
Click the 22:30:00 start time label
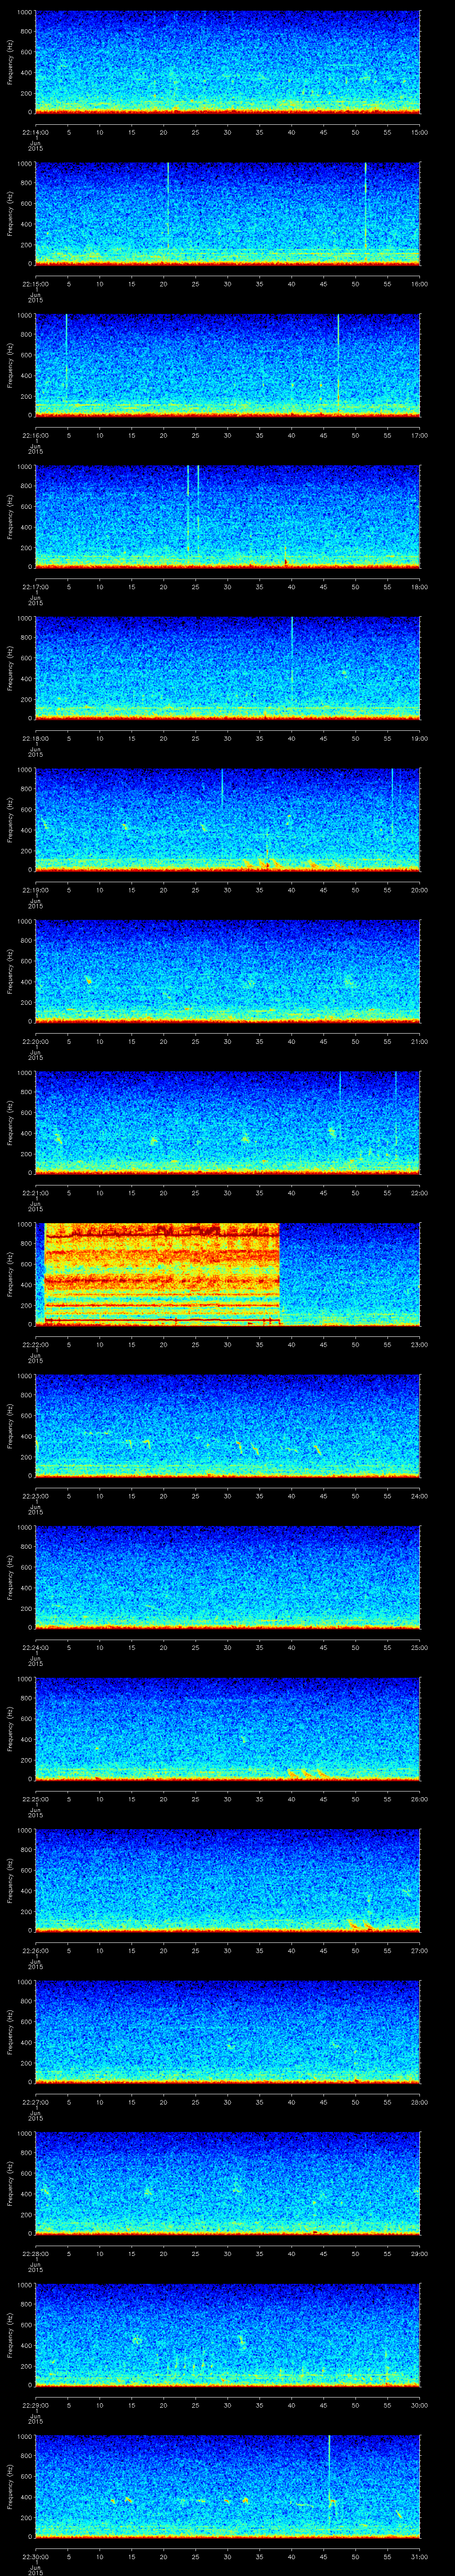[35, 2556]
